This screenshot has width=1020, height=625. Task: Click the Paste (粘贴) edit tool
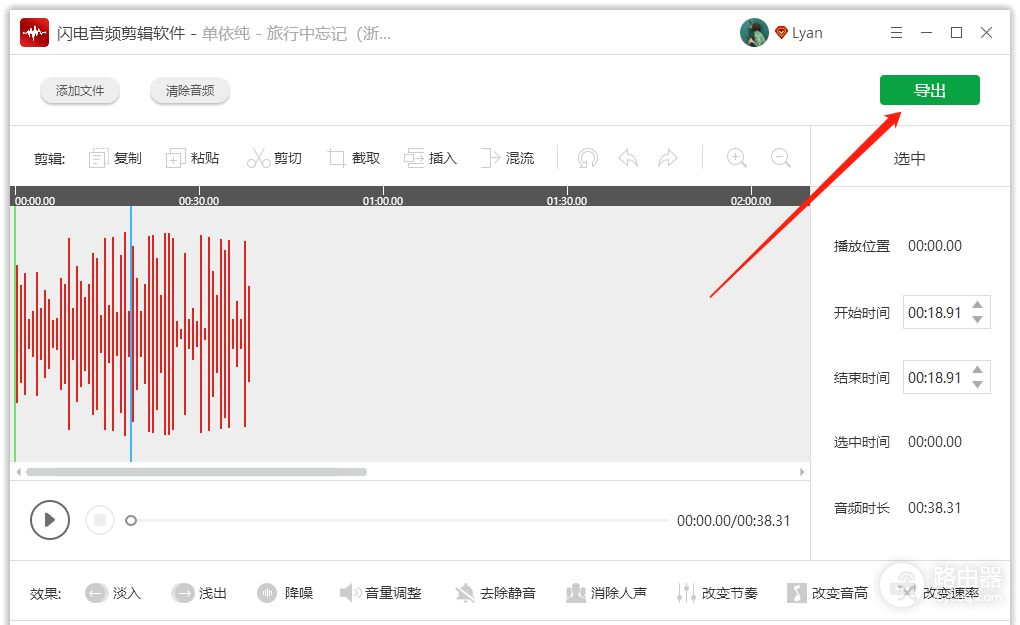point(193,158)
